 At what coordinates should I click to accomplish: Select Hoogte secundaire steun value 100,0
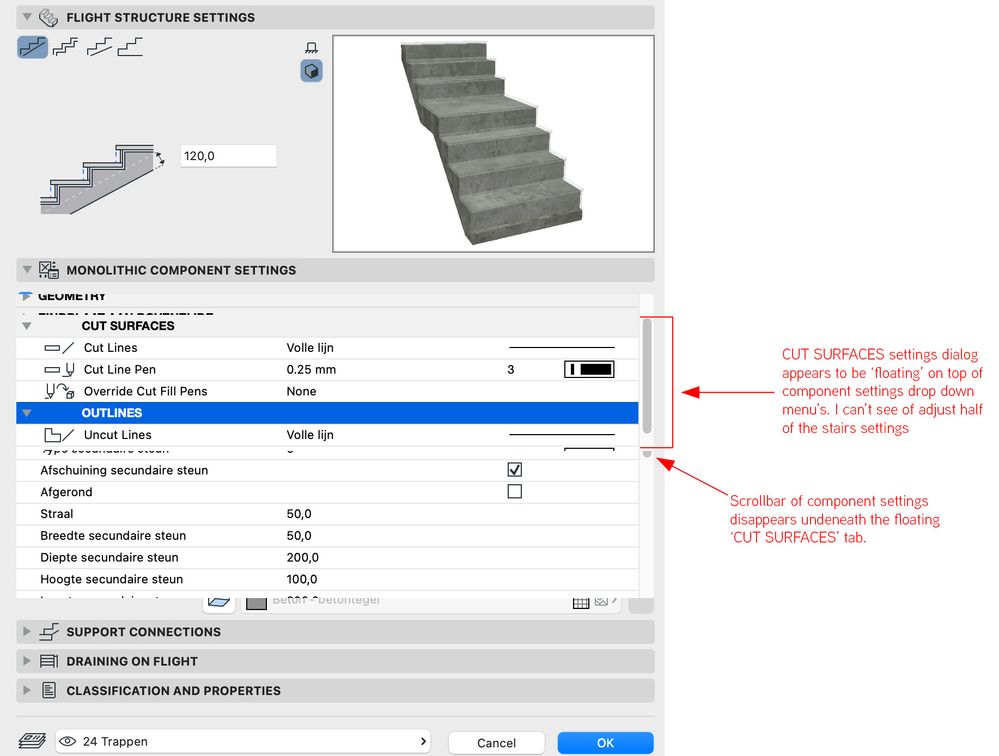[302, 579]
